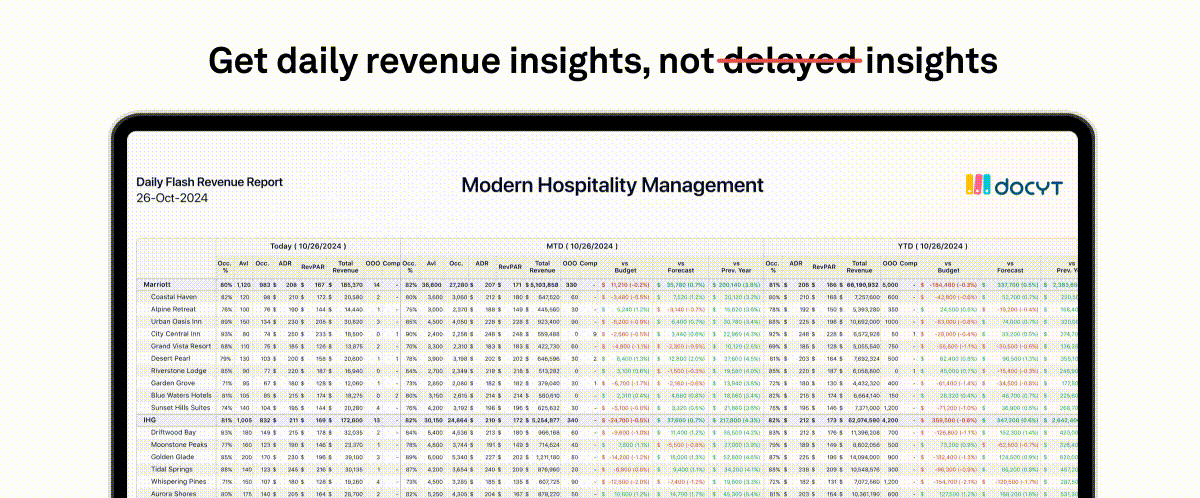Click the headline about daily revenue insights
The width and height of the screenshot is (1200, 498).
(x=603, y=61)
